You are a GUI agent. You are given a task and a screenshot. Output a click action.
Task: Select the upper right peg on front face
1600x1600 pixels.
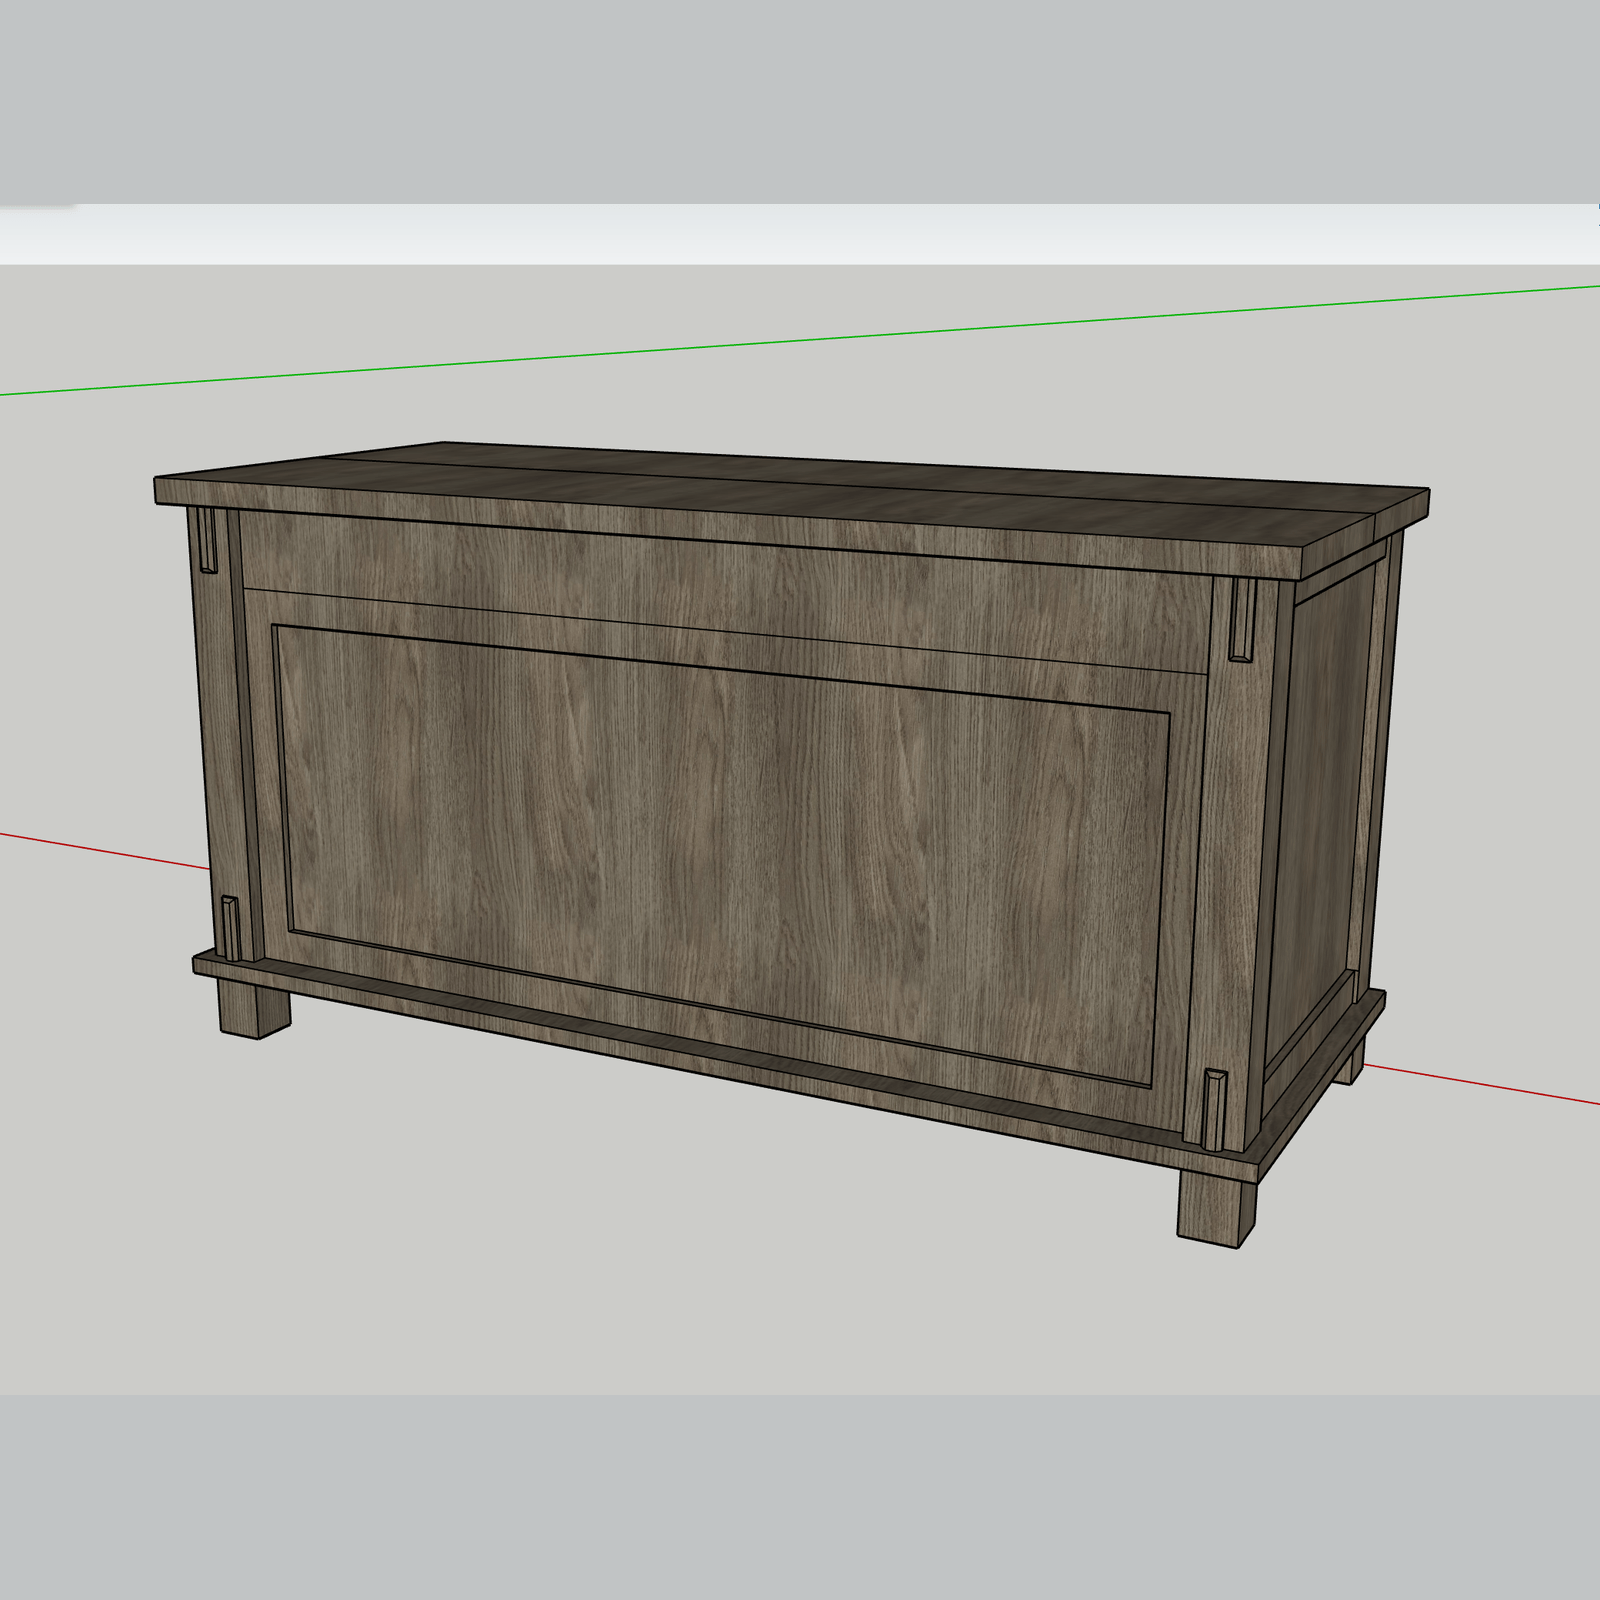point(1241,619)
